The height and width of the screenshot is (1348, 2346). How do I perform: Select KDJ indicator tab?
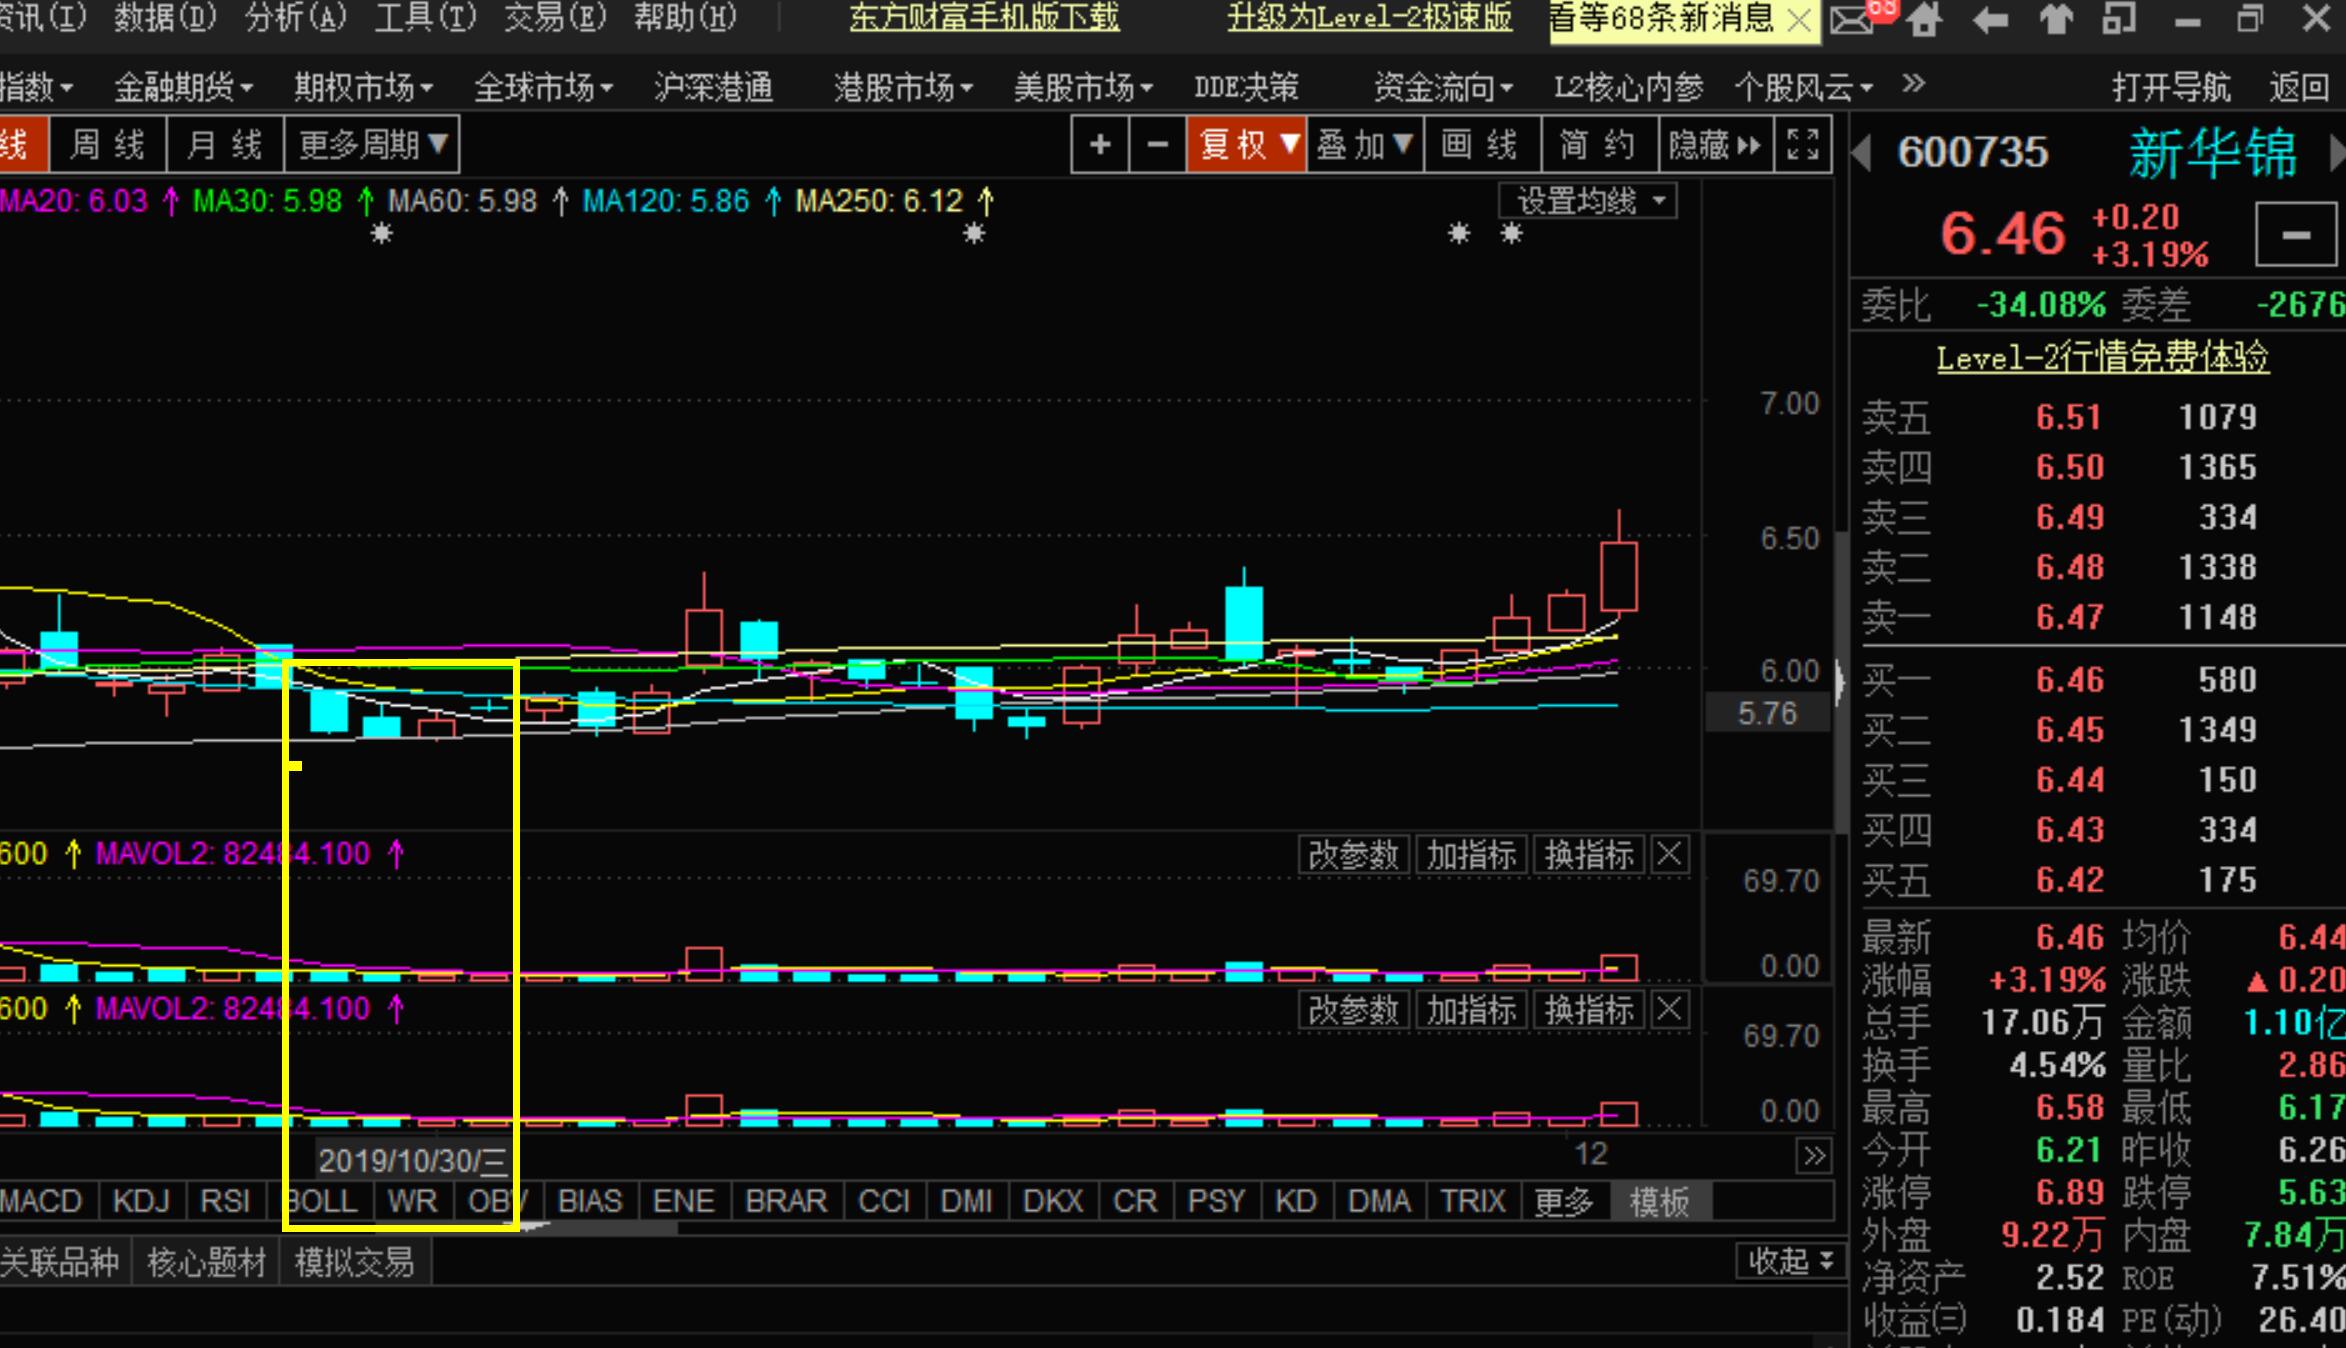141,1201
